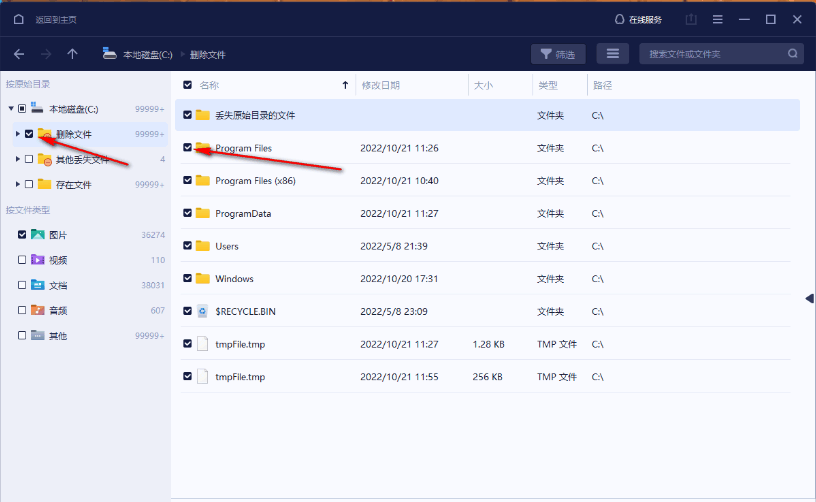Click 'return to home' text link

click(x=56, y=20)
